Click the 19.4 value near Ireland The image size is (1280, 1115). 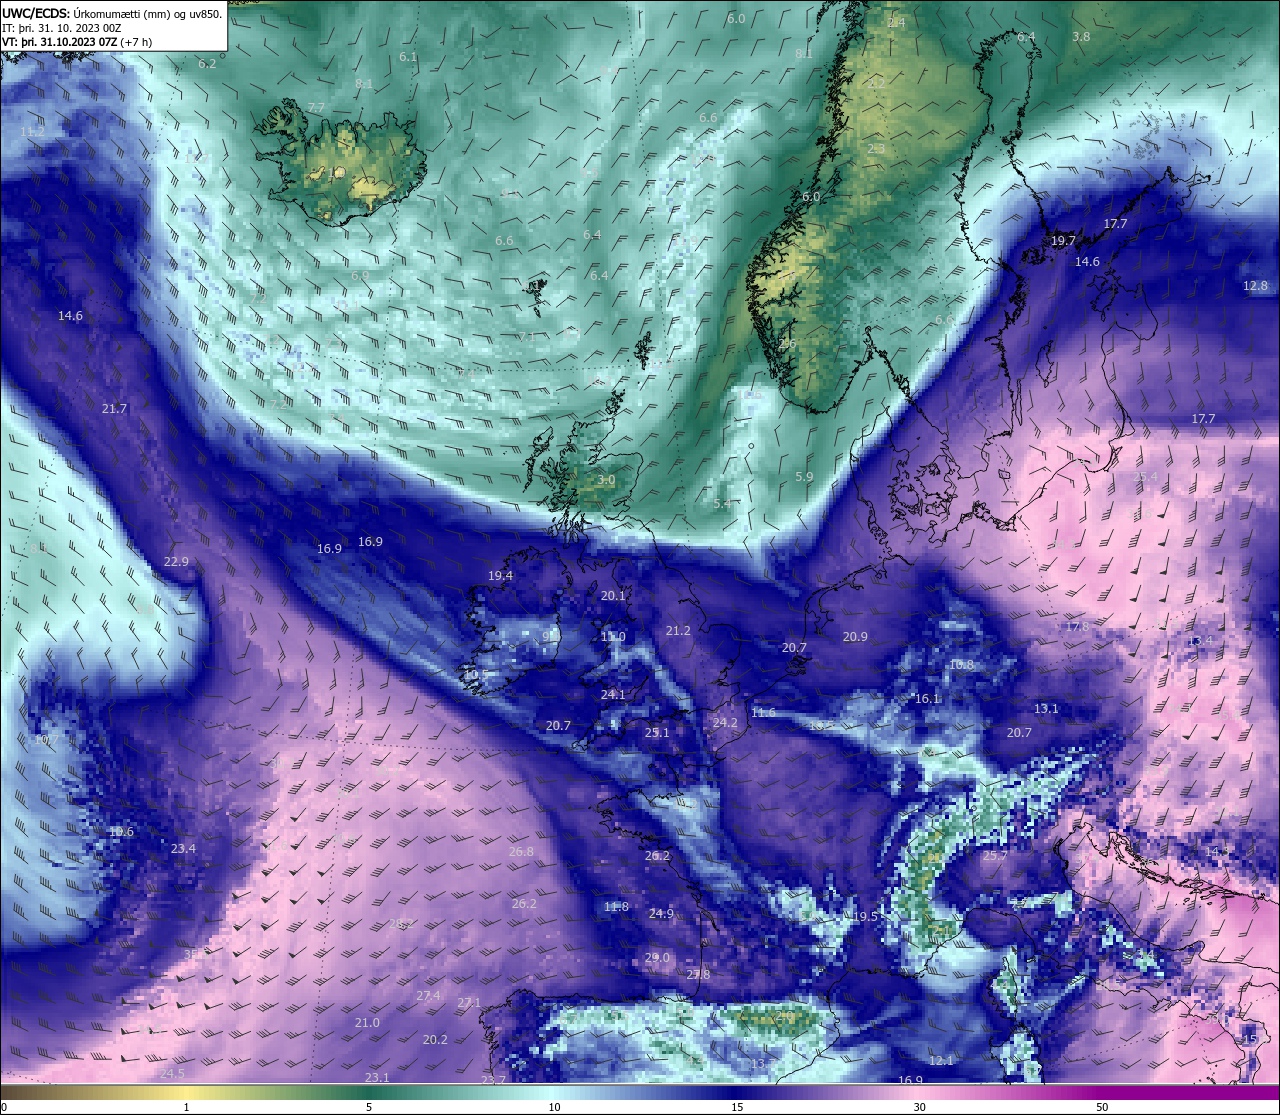[501, 576]
